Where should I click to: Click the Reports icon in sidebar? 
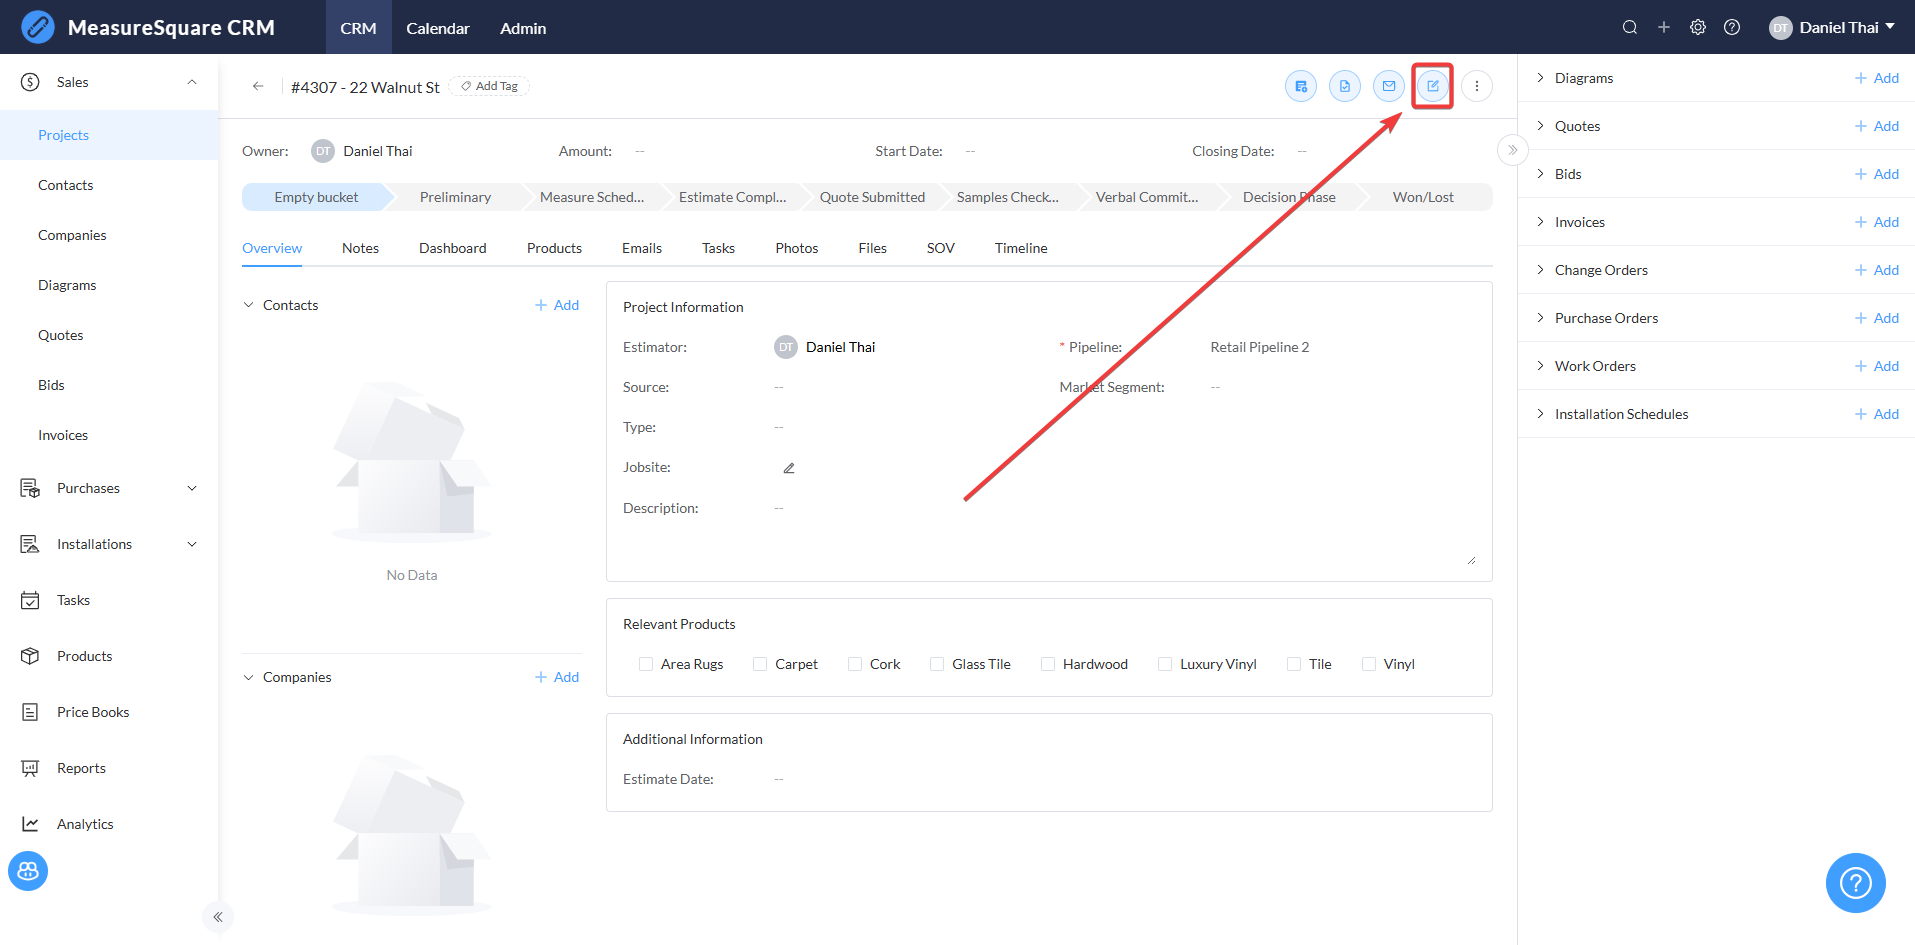coord(30,768)
